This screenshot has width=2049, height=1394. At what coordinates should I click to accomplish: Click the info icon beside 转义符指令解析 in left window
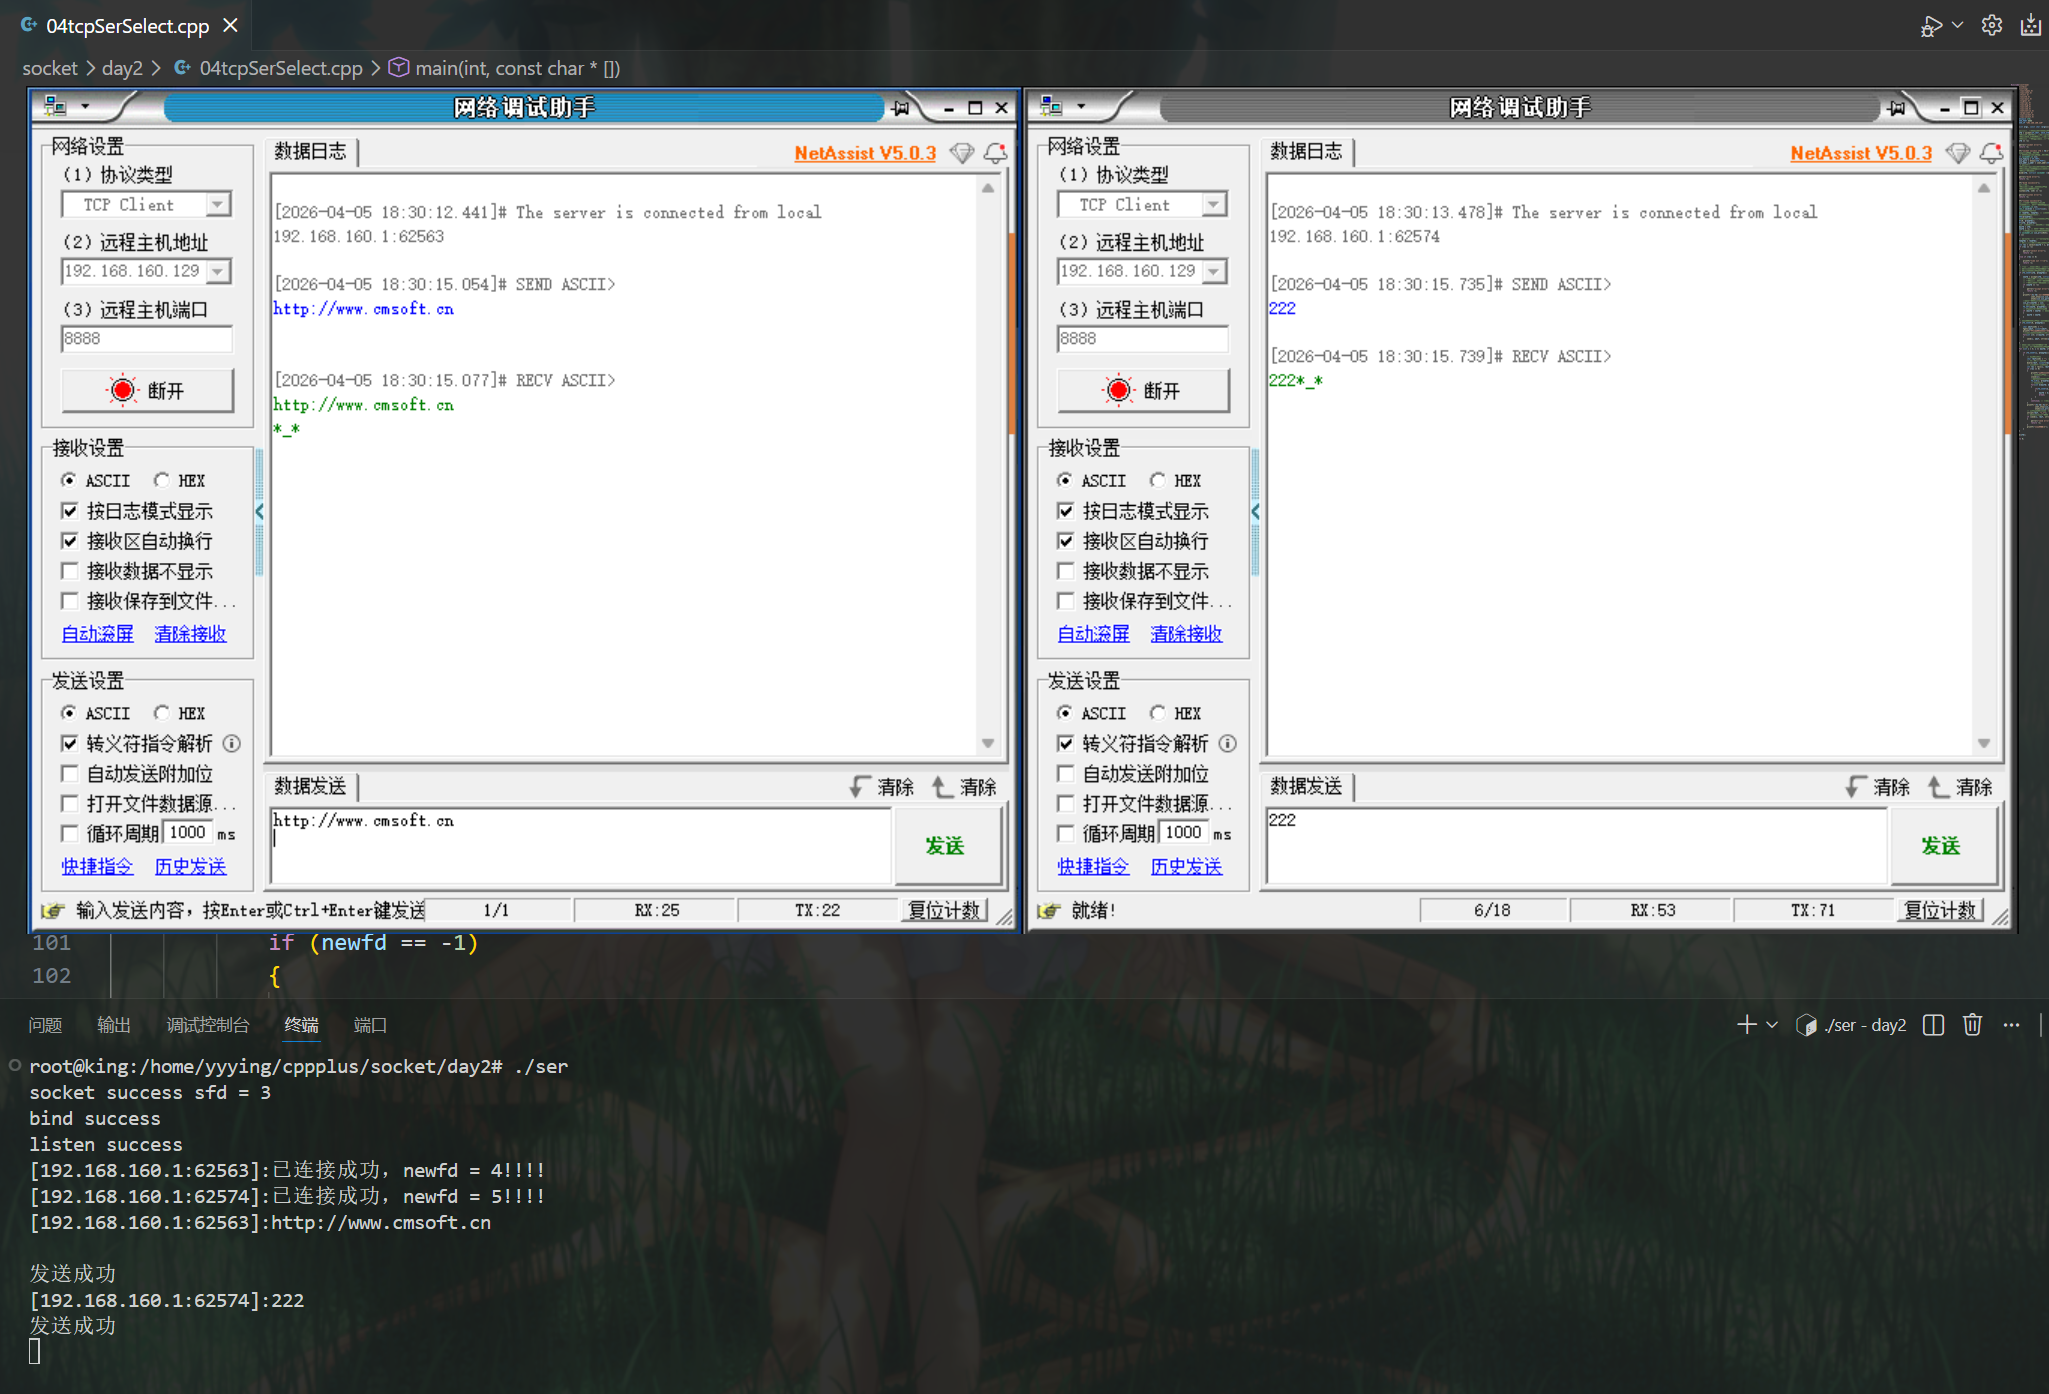pos(232,743)
